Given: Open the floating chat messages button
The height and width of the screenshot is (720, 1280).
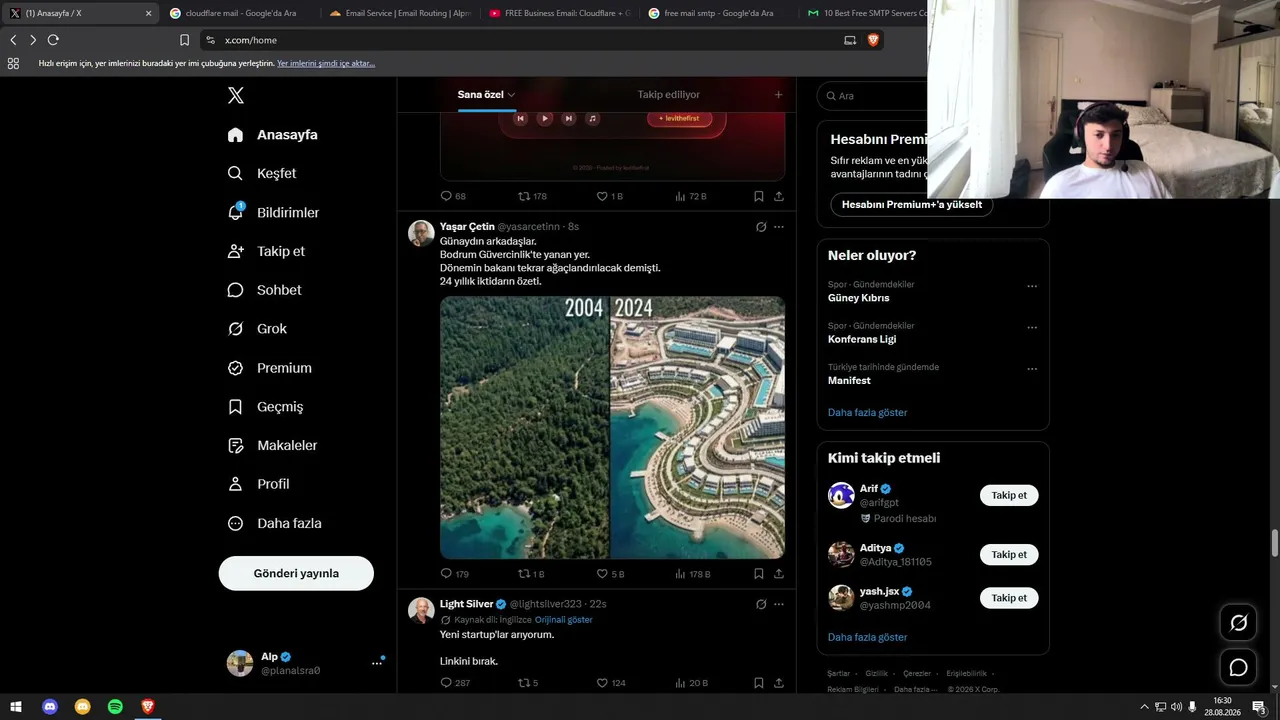Looking at the screenshot, I should (x=1238, y=668).
